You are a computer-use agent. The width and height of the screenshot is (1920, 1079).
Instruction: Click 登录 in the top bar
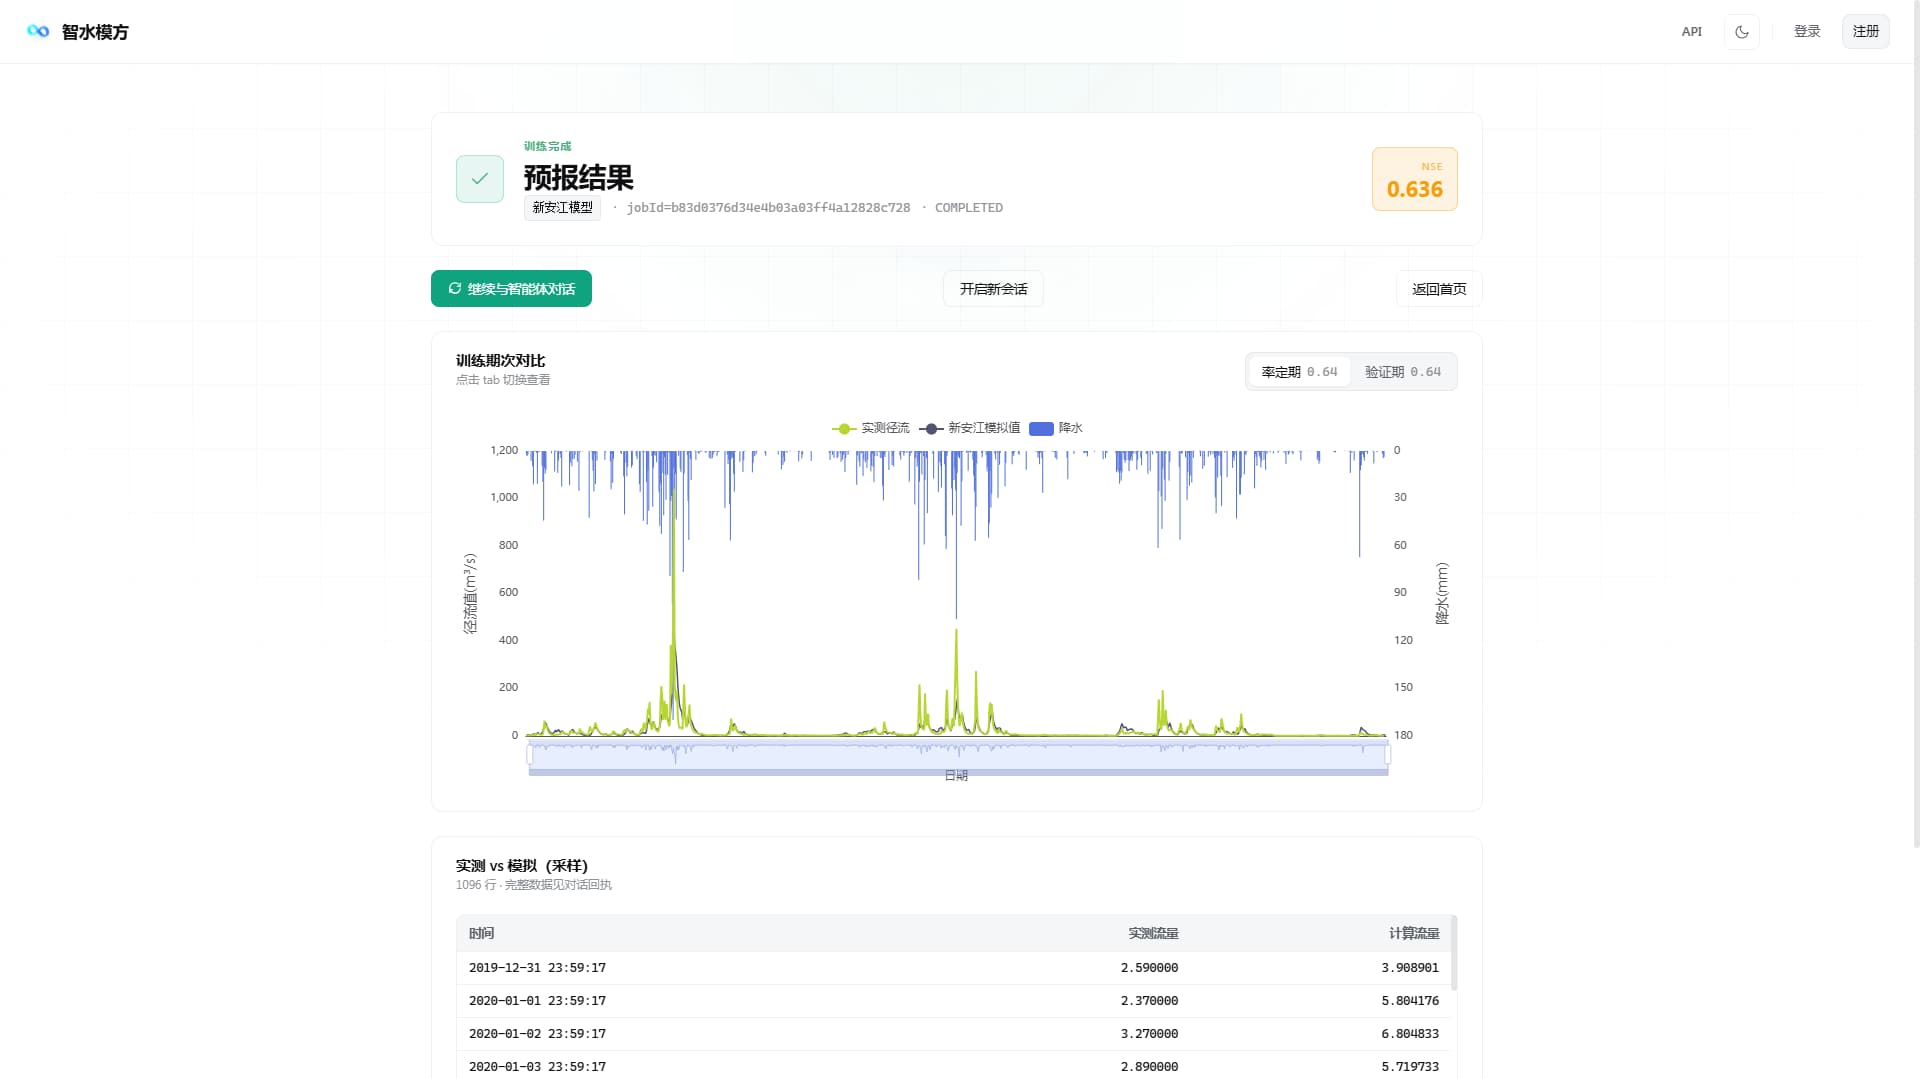point(1807,32)
